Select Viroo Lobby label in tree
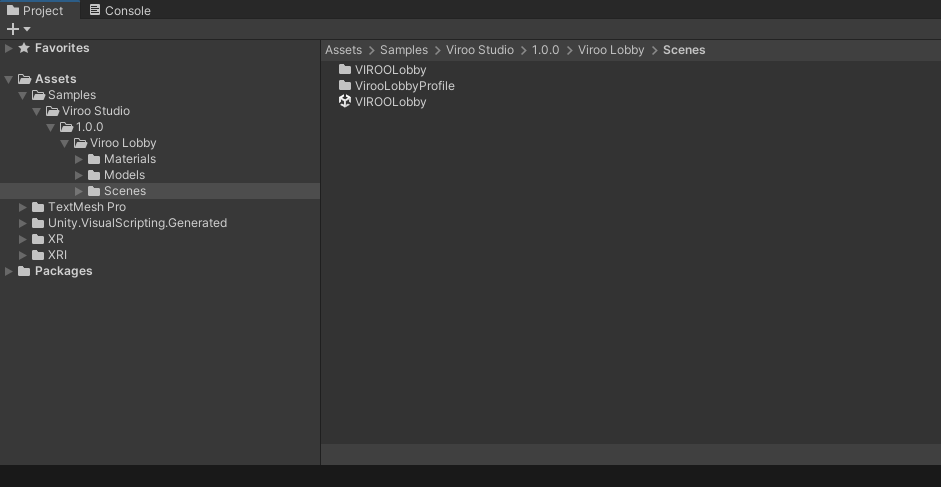The image size is (941, 487). click(x=123, y=143)
